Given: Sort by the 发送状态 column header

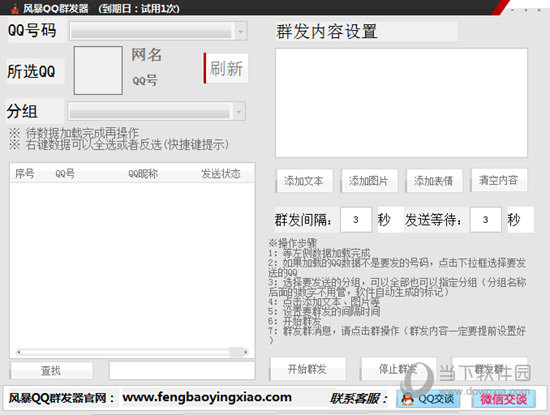Looking at the screenshot, I should [221, 174].
